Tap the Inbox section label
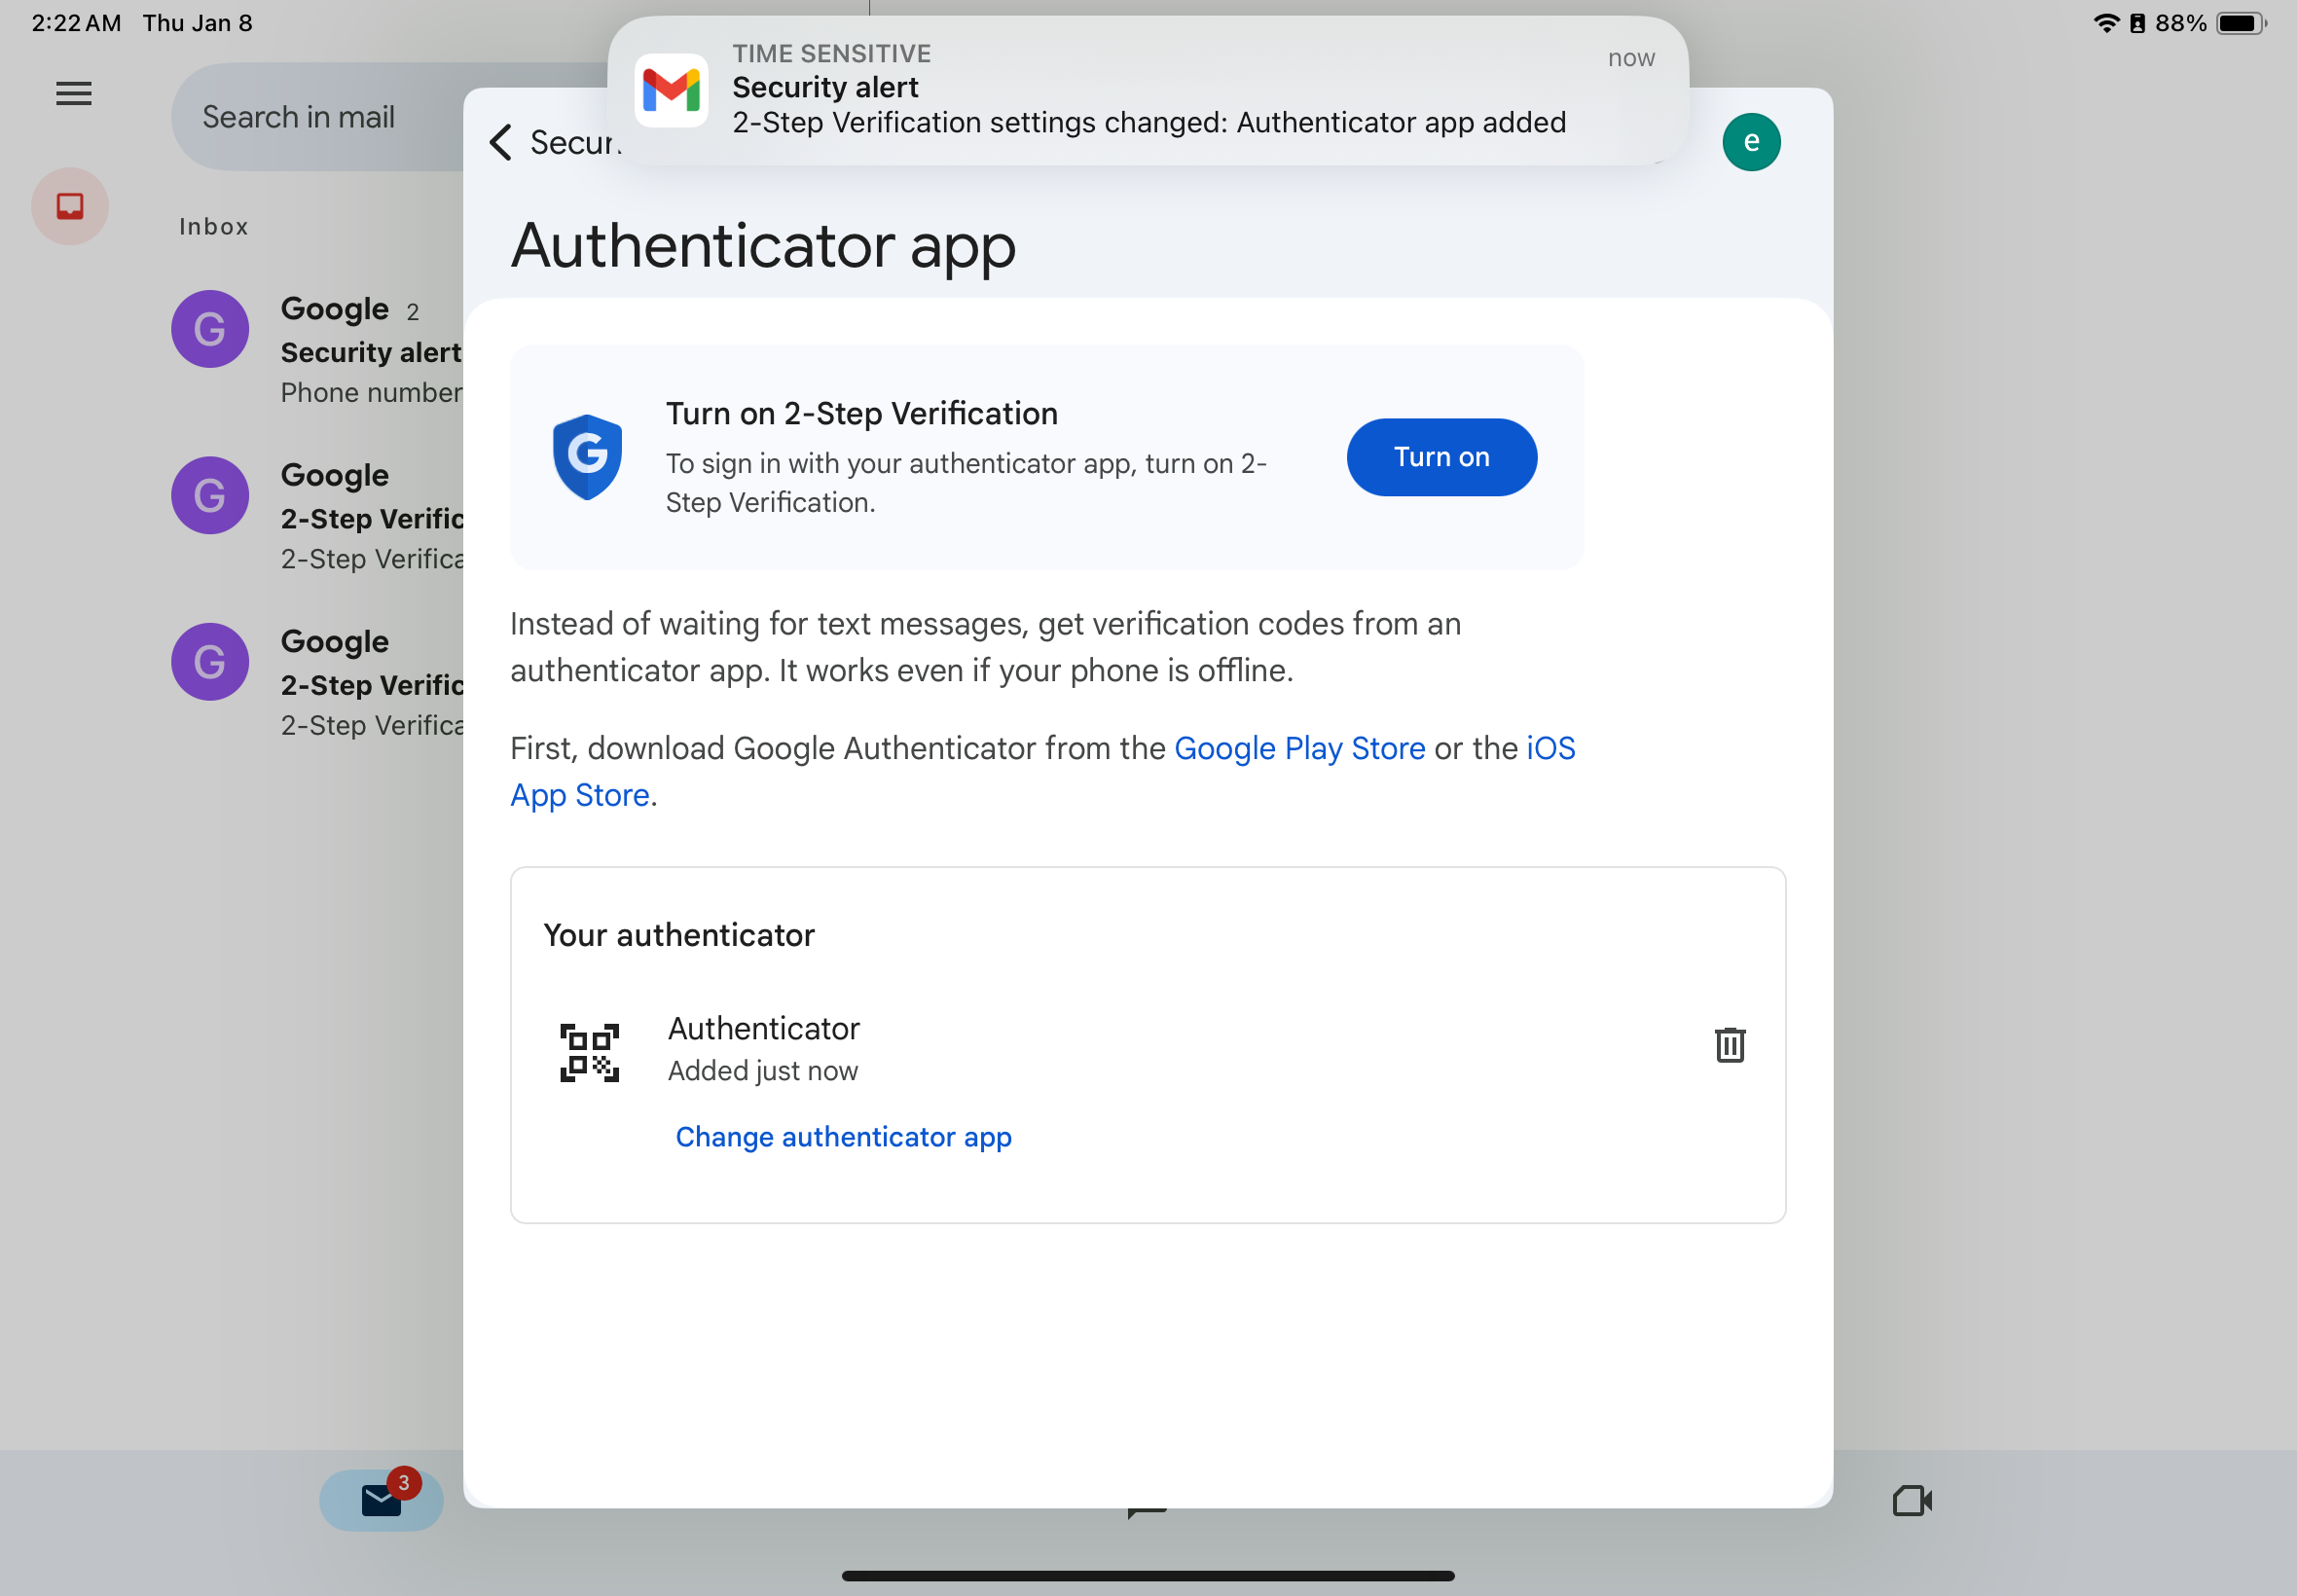This screenshot has height=1596, width=2297. [x=214, y=227]
